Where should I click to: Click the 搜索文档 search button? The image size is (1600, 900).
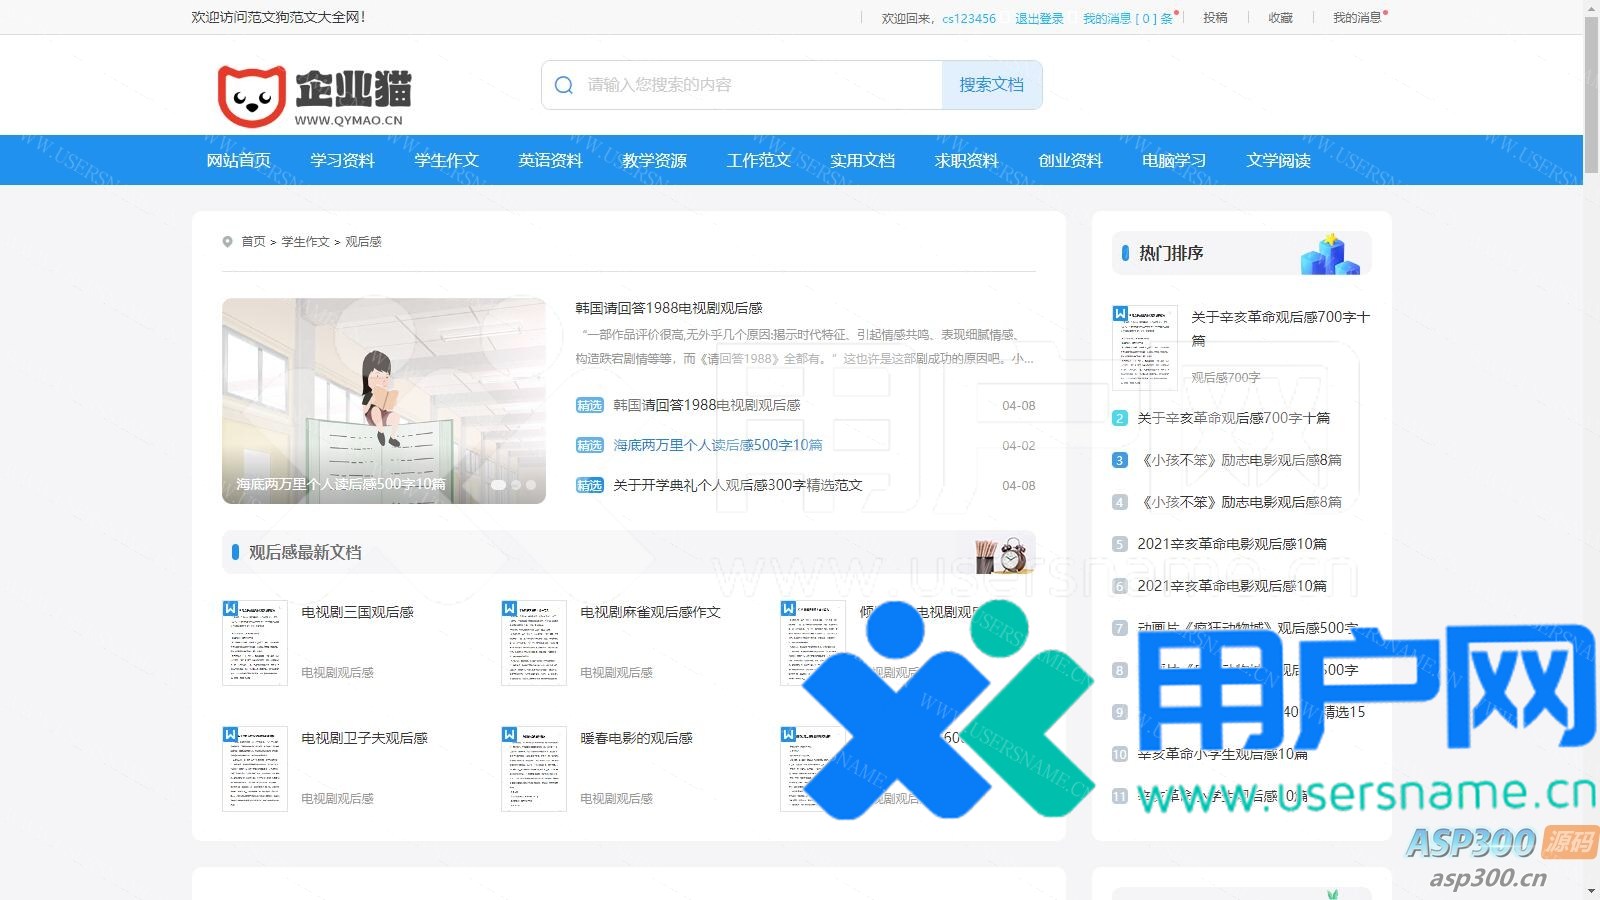pos(992,85)
